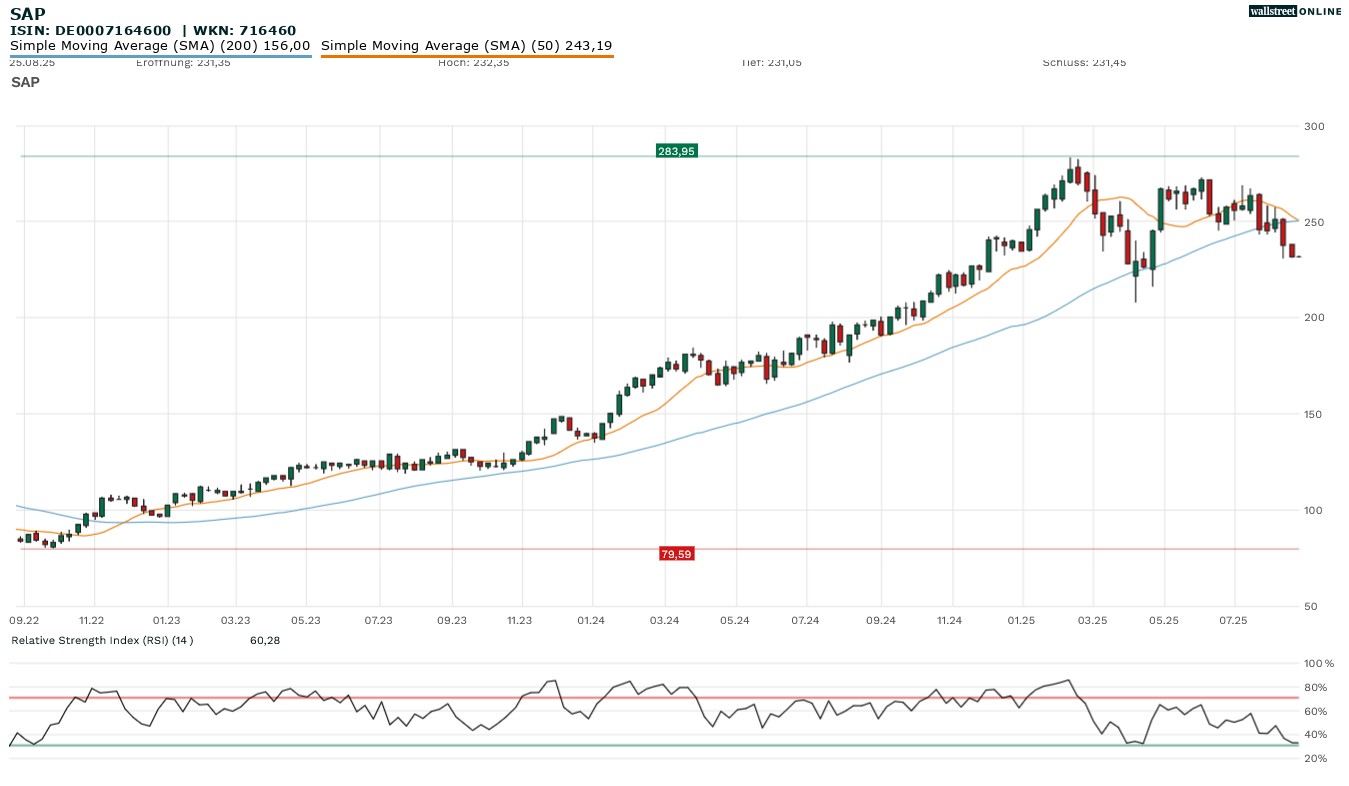
Task: Click the 03.25 date axis label
Action: point(1093,621)
